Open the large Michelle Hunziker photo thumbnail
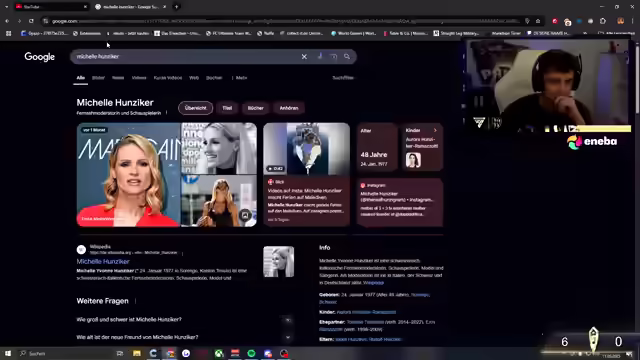This screenshot has height=360, width=640. 129,175
